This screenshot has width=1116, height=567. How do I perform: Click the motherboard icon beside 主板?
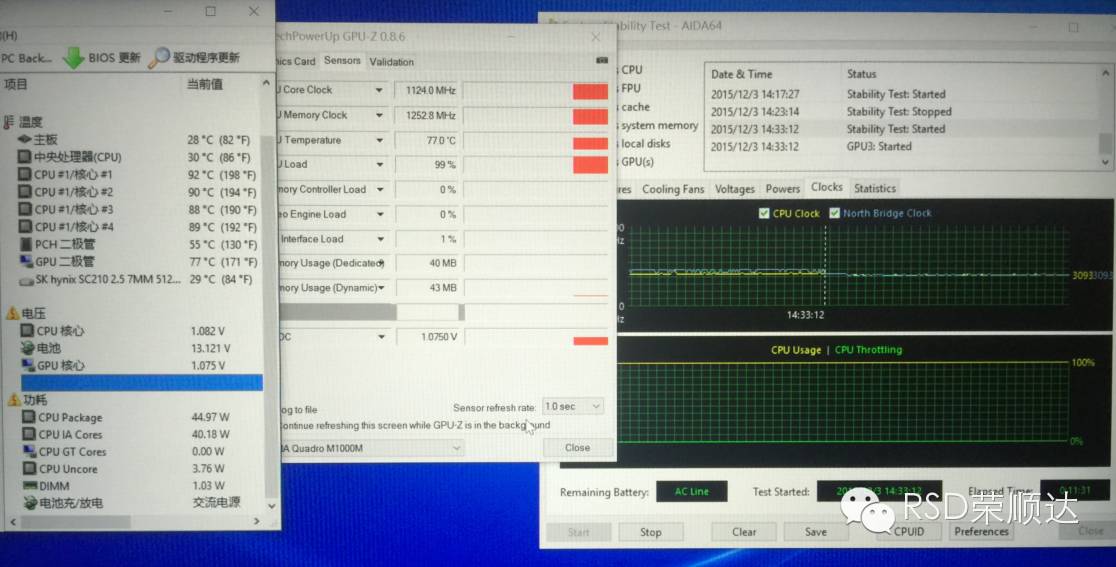pyautogui.click(x=25, y=139)
